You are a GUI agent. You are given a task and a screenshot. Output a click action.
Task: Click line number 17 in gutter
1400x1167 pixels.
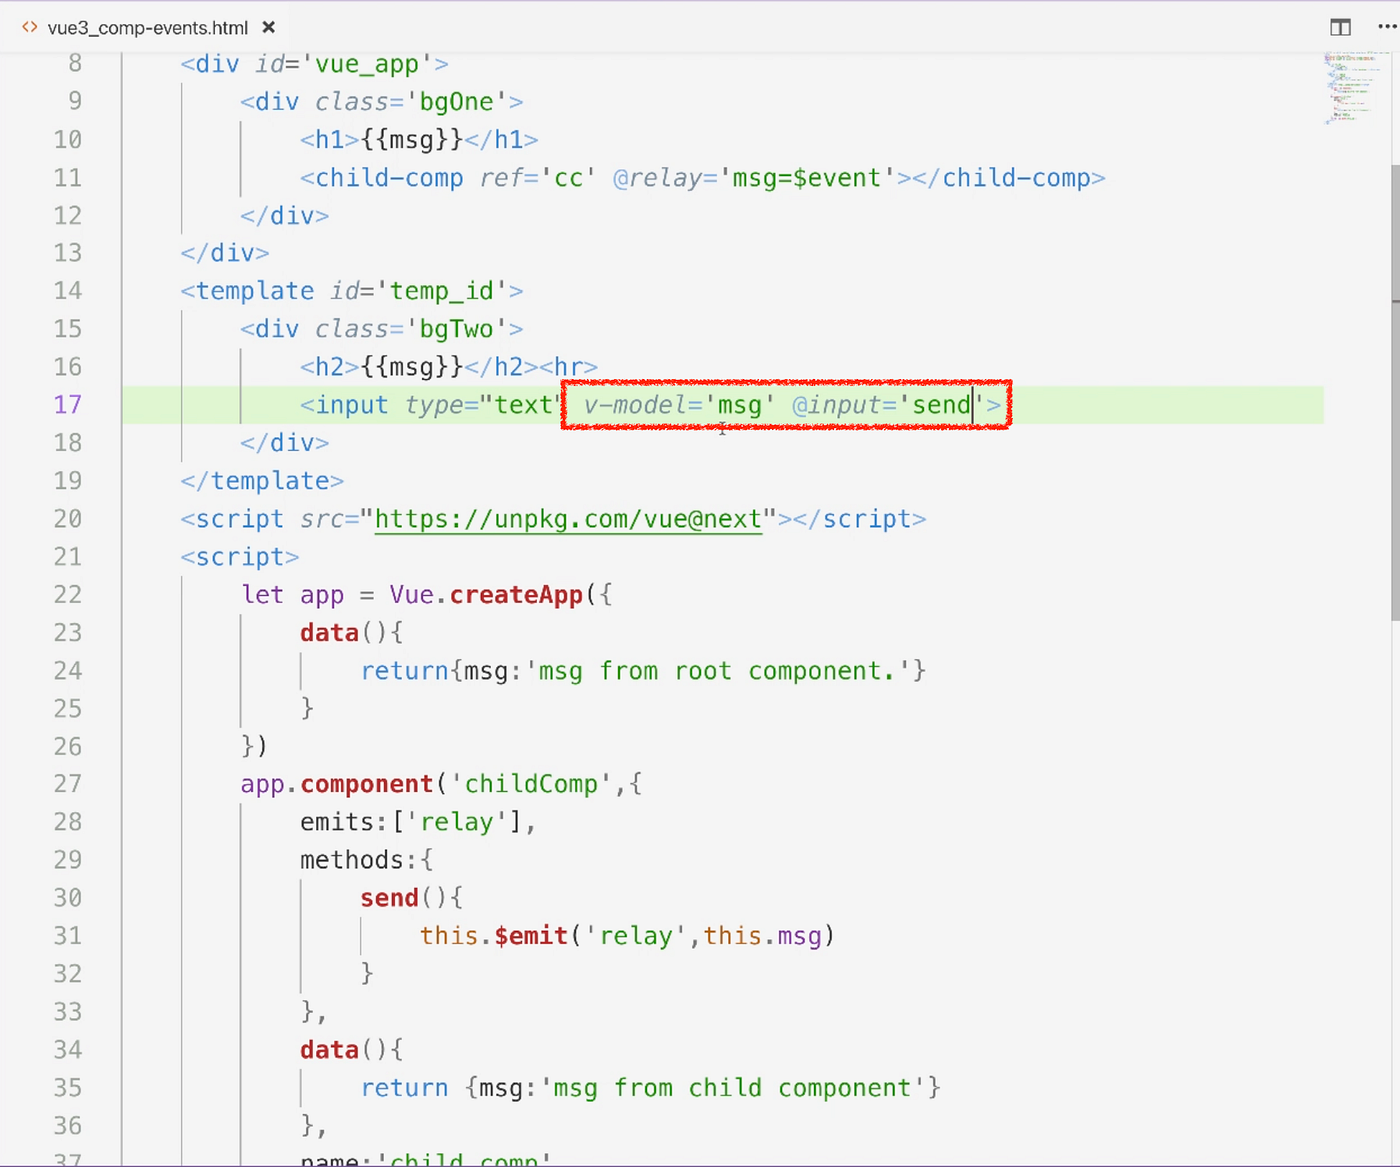point(68,405)
